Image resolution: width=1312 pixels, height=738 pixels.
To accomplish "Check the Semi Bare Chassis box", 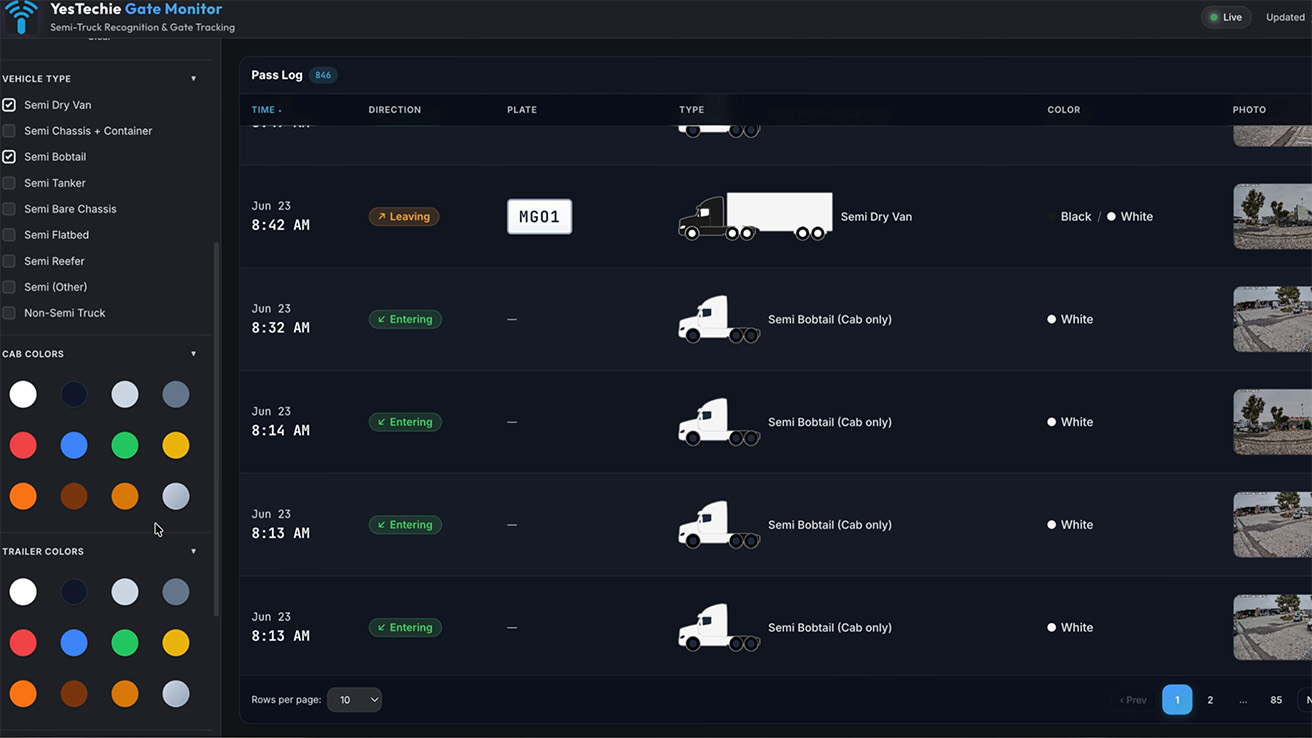I will coord(9,209).
